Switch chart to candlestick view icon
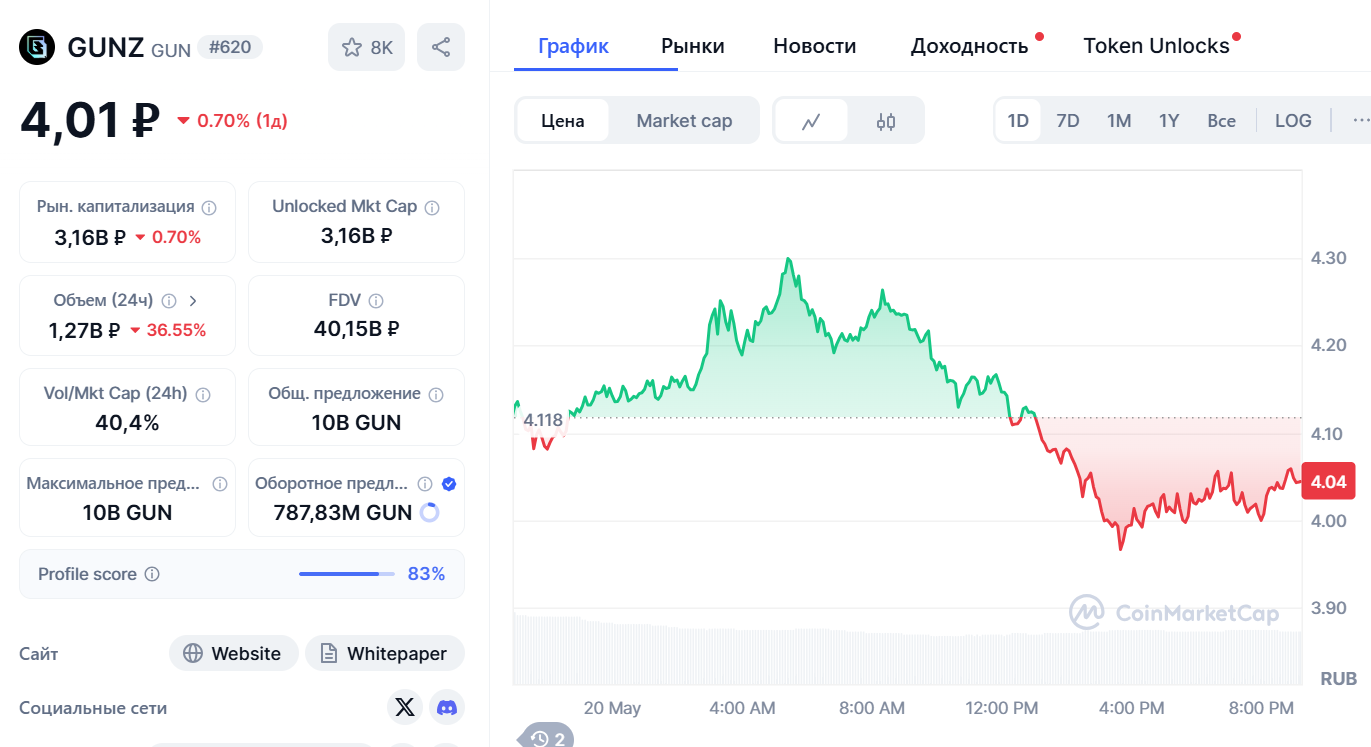Viewport: 1371px width, 747px height. 886,121
